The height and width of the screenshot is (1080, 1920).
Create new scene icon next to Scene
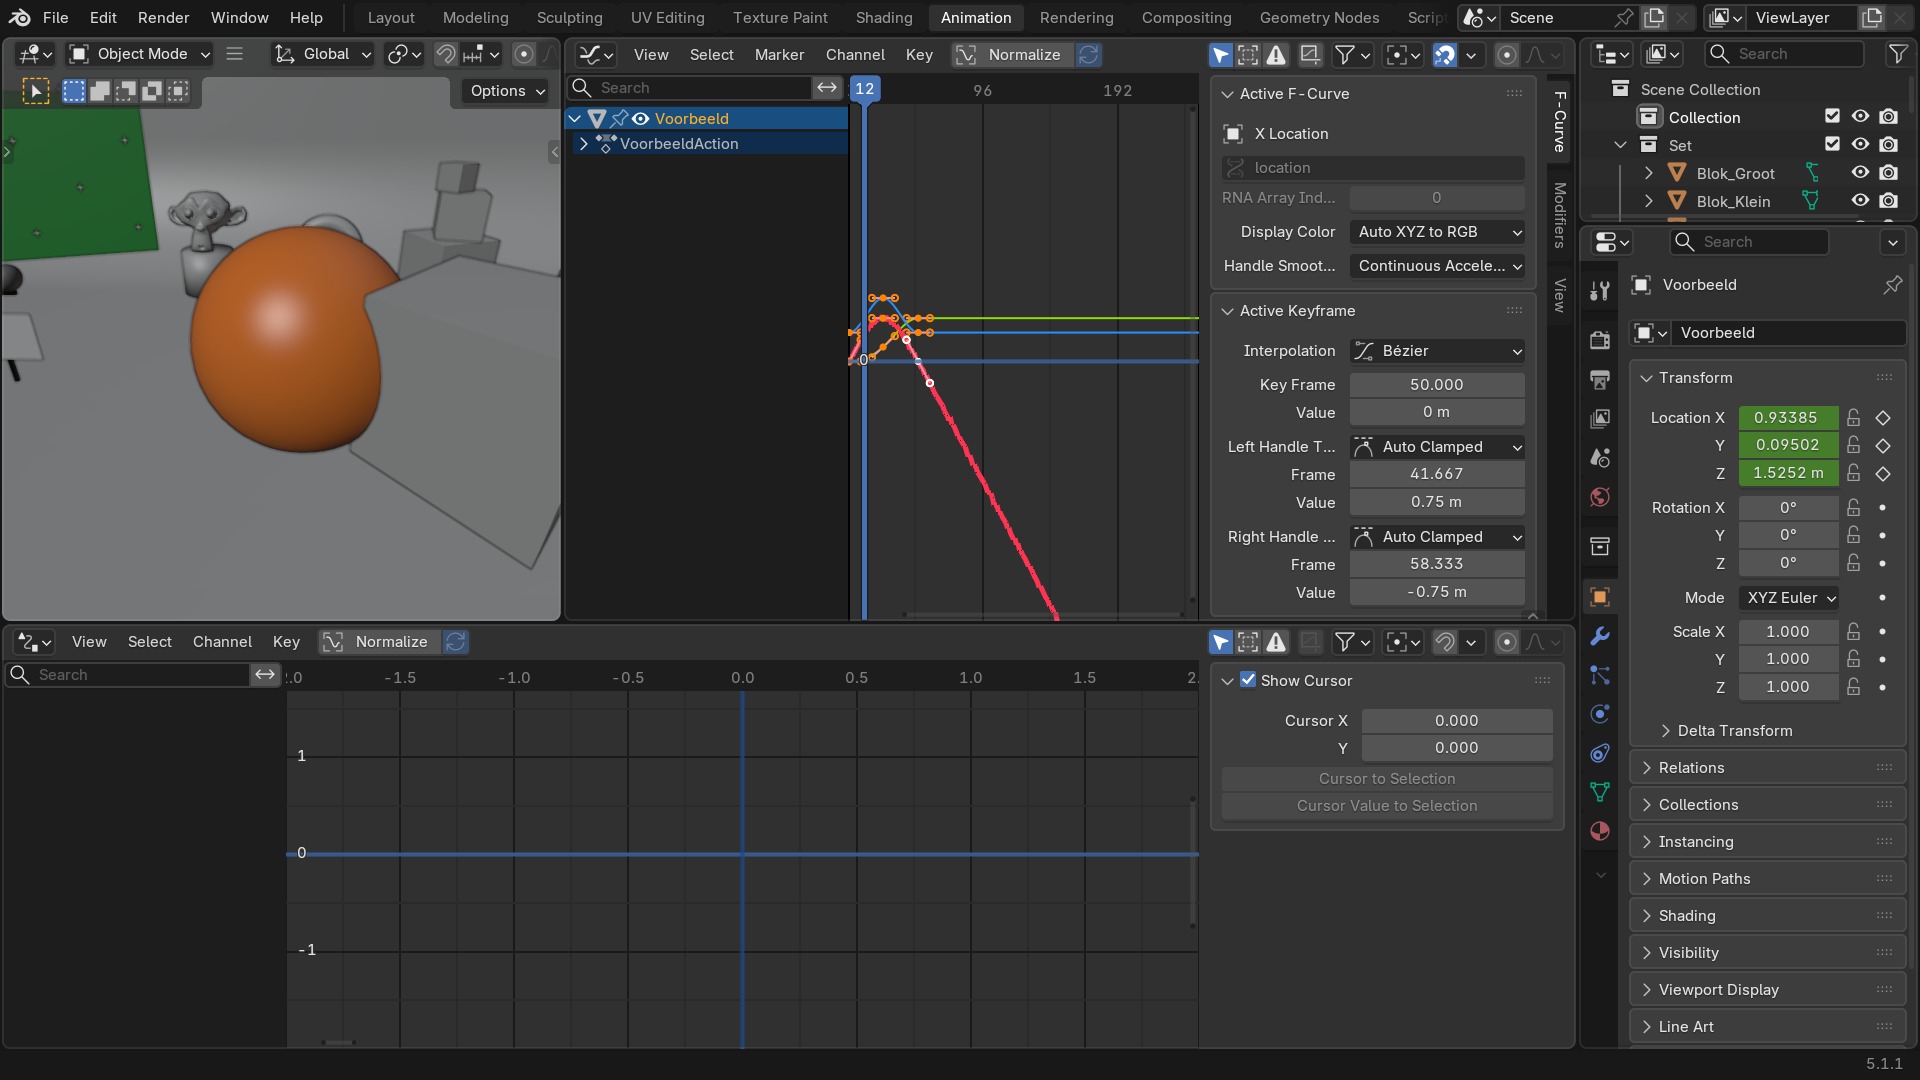[x=1655, y=18]
